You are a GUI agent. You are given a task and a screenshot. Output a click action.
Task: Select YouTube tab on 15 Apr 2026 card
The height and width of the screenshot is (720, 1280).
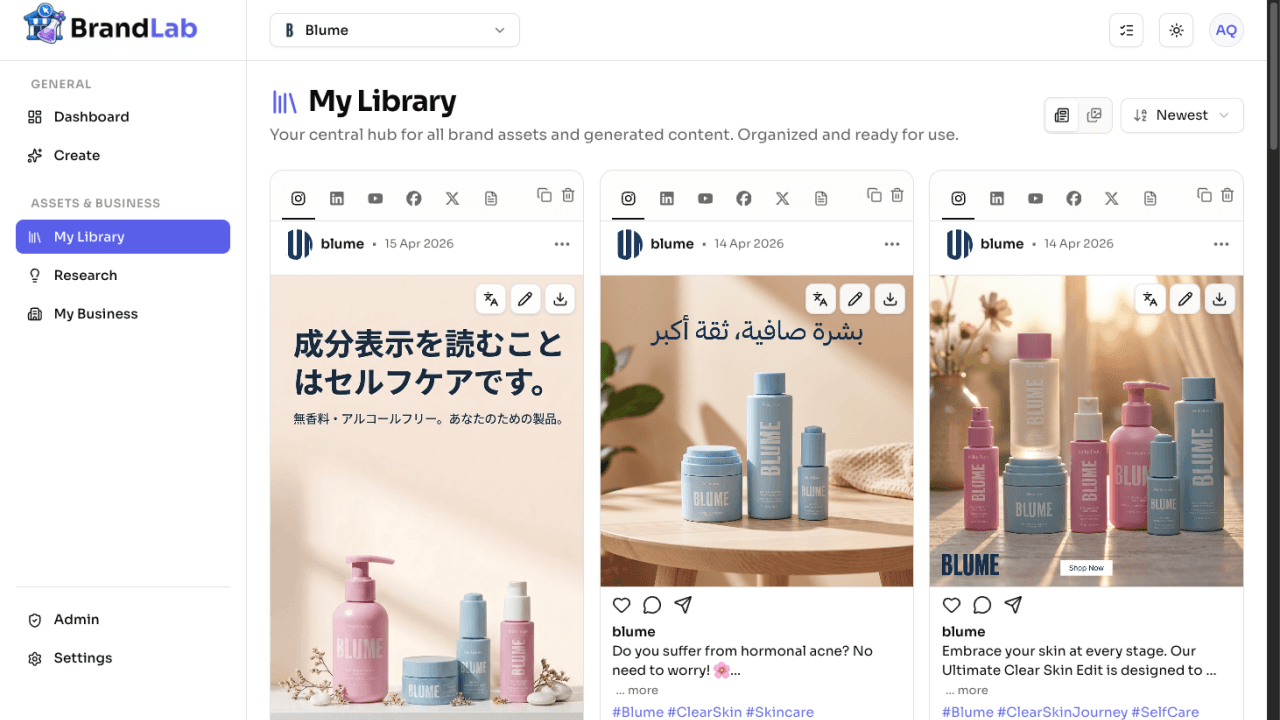click(375, 198)
